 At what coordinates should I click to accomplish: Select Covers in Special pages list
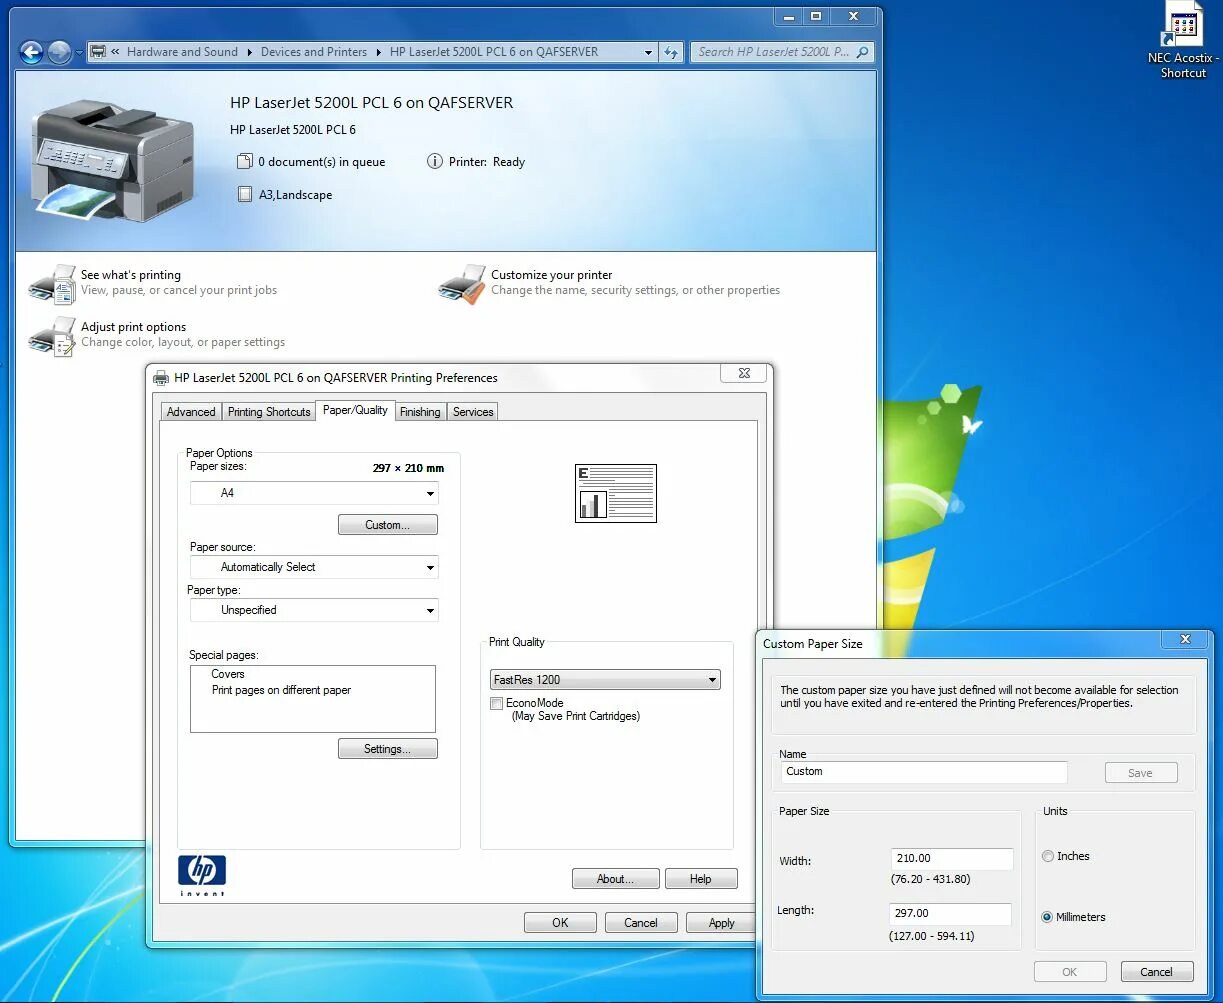click(x=228, y=674)
